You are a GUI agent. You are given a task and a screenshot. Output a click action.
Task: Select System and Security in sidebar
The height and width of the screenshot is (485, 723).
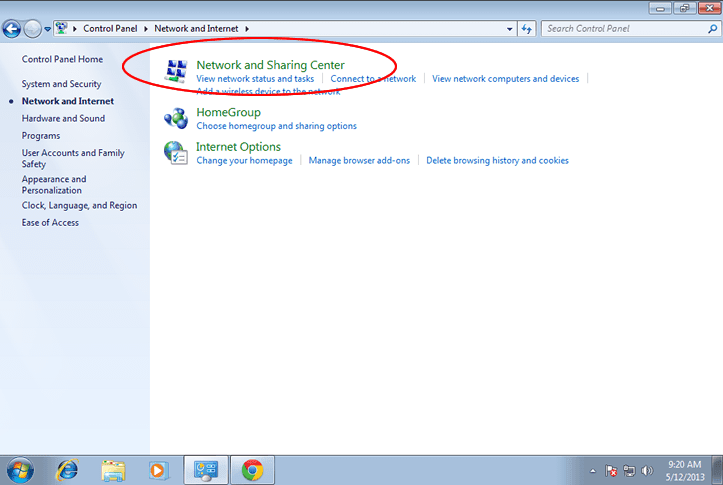click(x=61, y=84)
